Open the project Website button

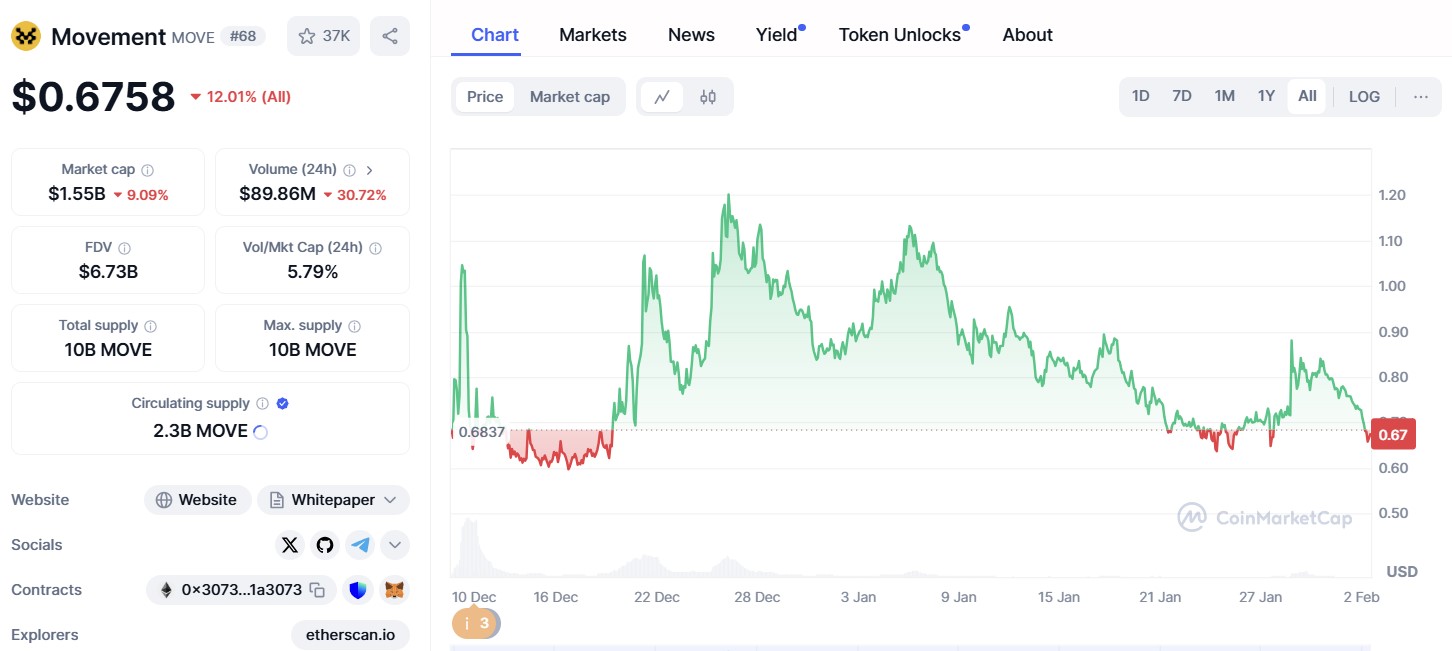(197, 499)
